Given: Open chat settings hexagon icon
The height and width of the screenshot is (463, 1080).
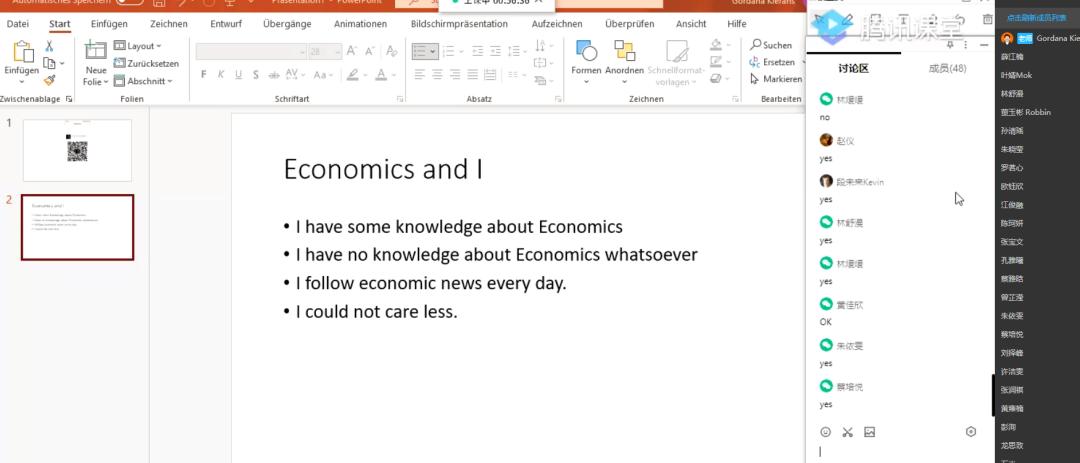Looking at the screenshot, I should coord(970,432).
